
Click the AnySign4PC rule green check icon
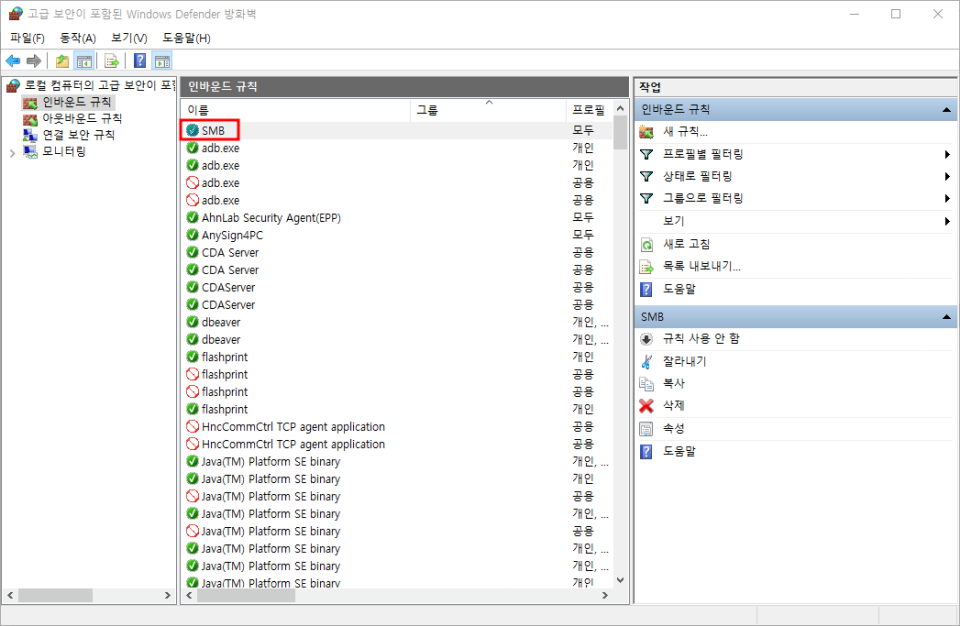[x=193, y=235]
